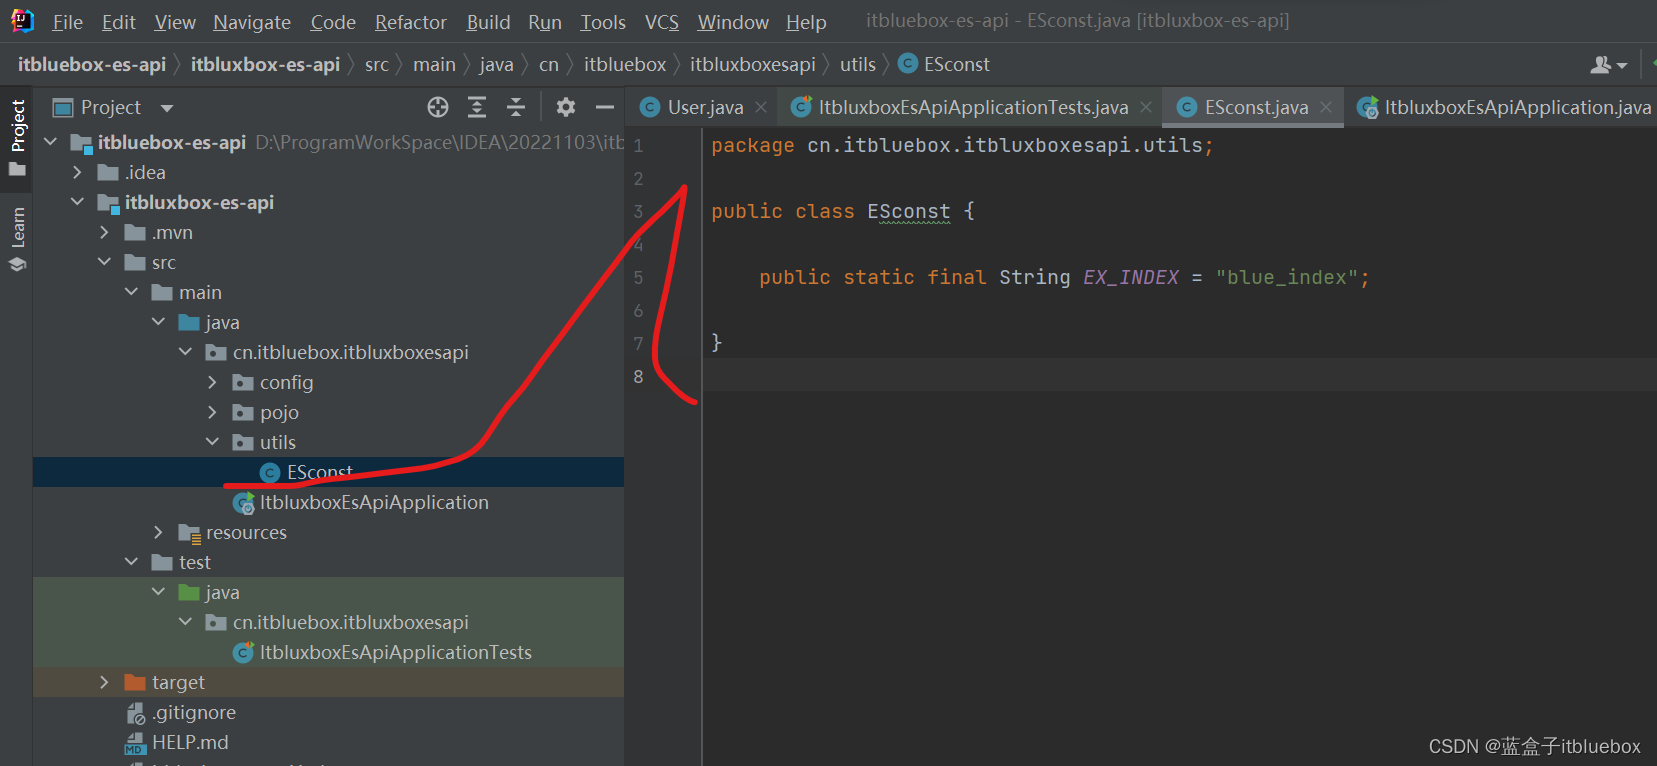Open the Edit menu
Screen dimensions: 1657x766
point(118,22)
